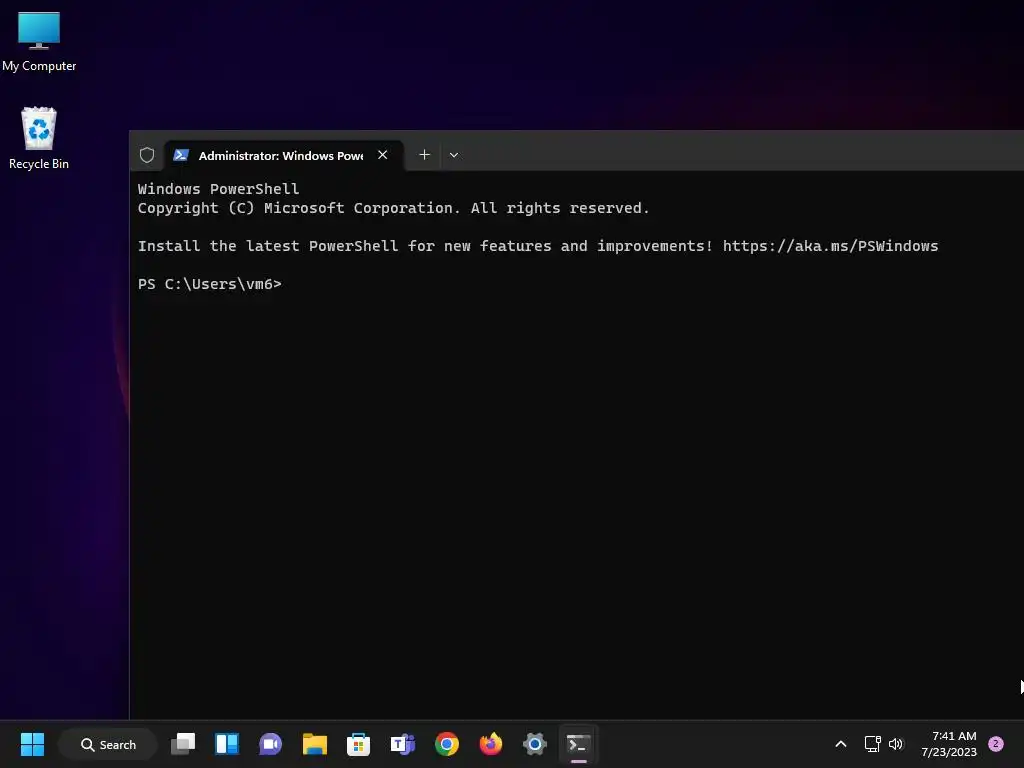Click the taskbar Search box
Screen dimensions: 1024x768
click(x=108, y=744)
